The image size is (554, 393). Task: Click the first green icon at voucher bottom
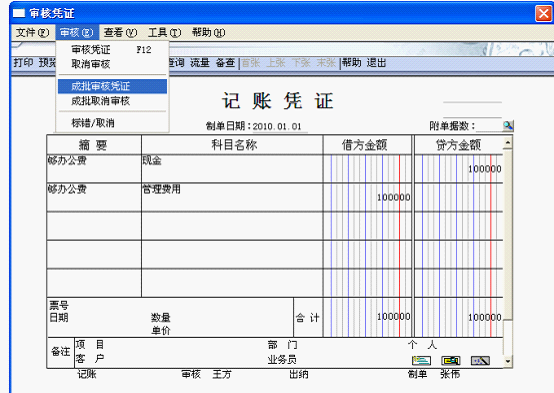point(422,360)
